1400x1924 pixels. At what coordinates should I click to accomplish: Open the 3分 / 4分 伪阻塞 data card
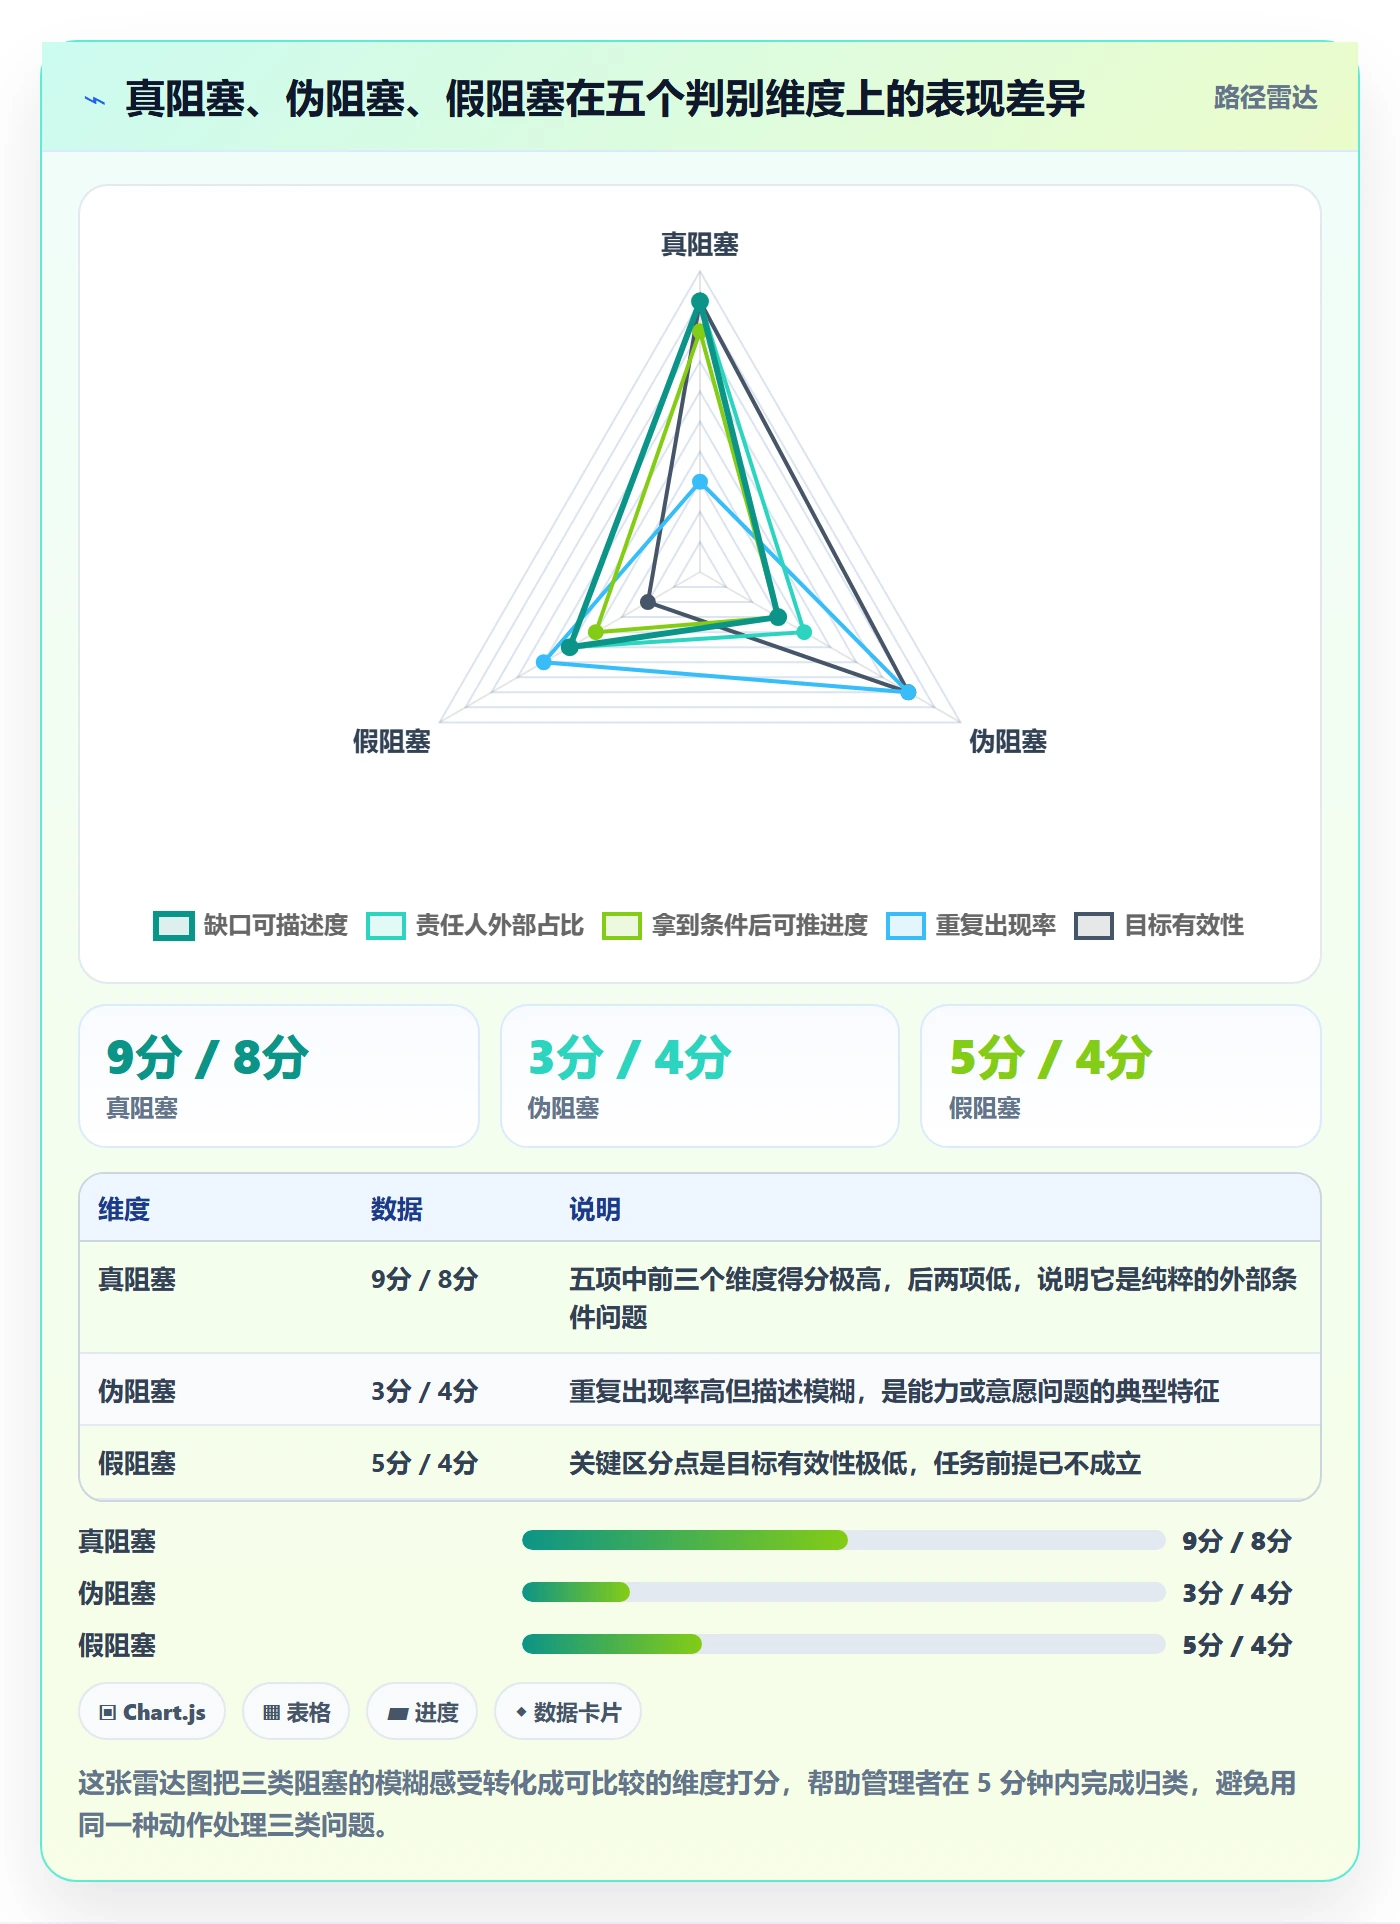tap(700, 1076)
